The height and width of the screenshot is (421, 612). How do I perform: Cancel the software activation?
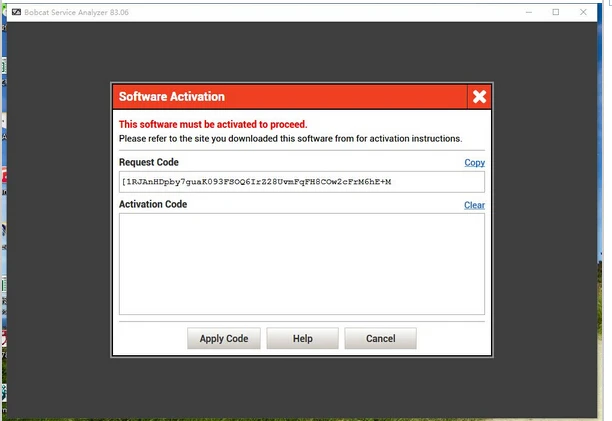[381, 338]
